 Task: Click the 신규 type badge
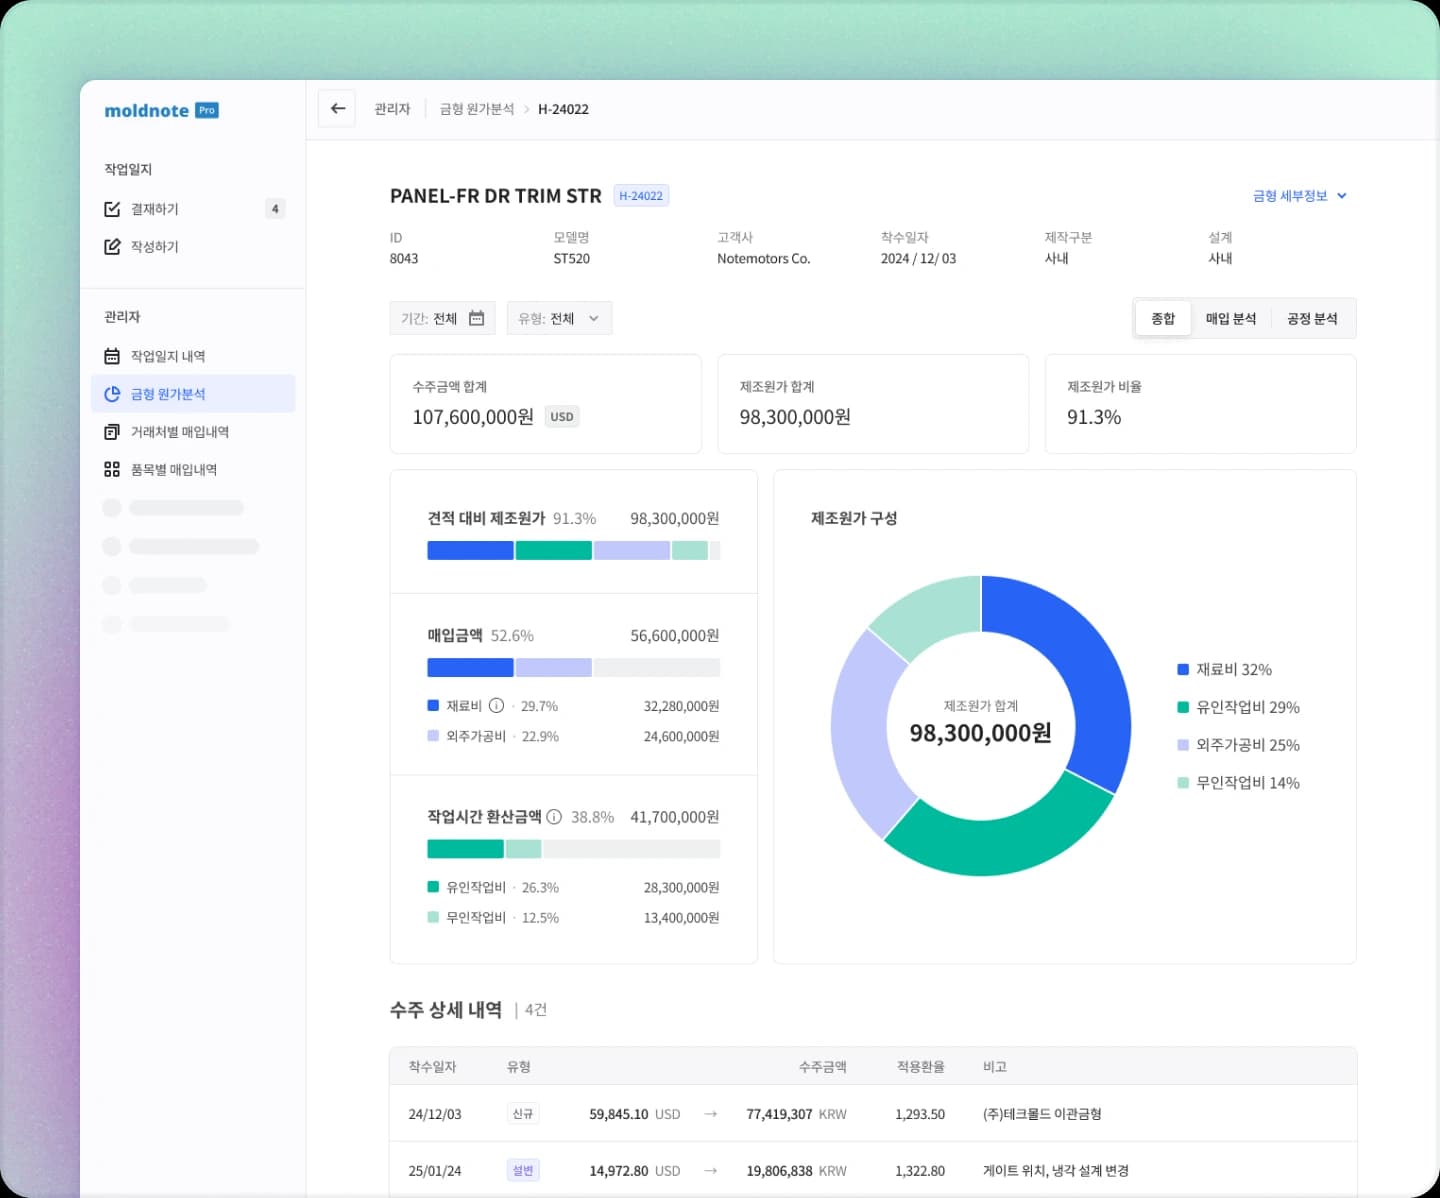pos(523,1114)
